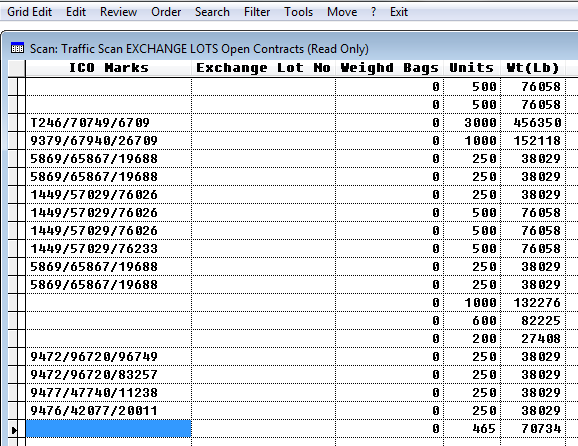This screenshot has height=446, width=578.
Task: Click the Exchange Lot No column header
Action: point(263,68)
